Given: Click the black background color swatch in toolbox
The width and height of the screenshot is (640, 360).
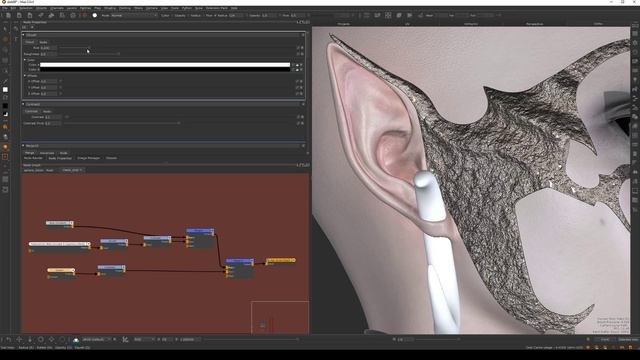Looking at the screenshot, I should coord(5,106).
